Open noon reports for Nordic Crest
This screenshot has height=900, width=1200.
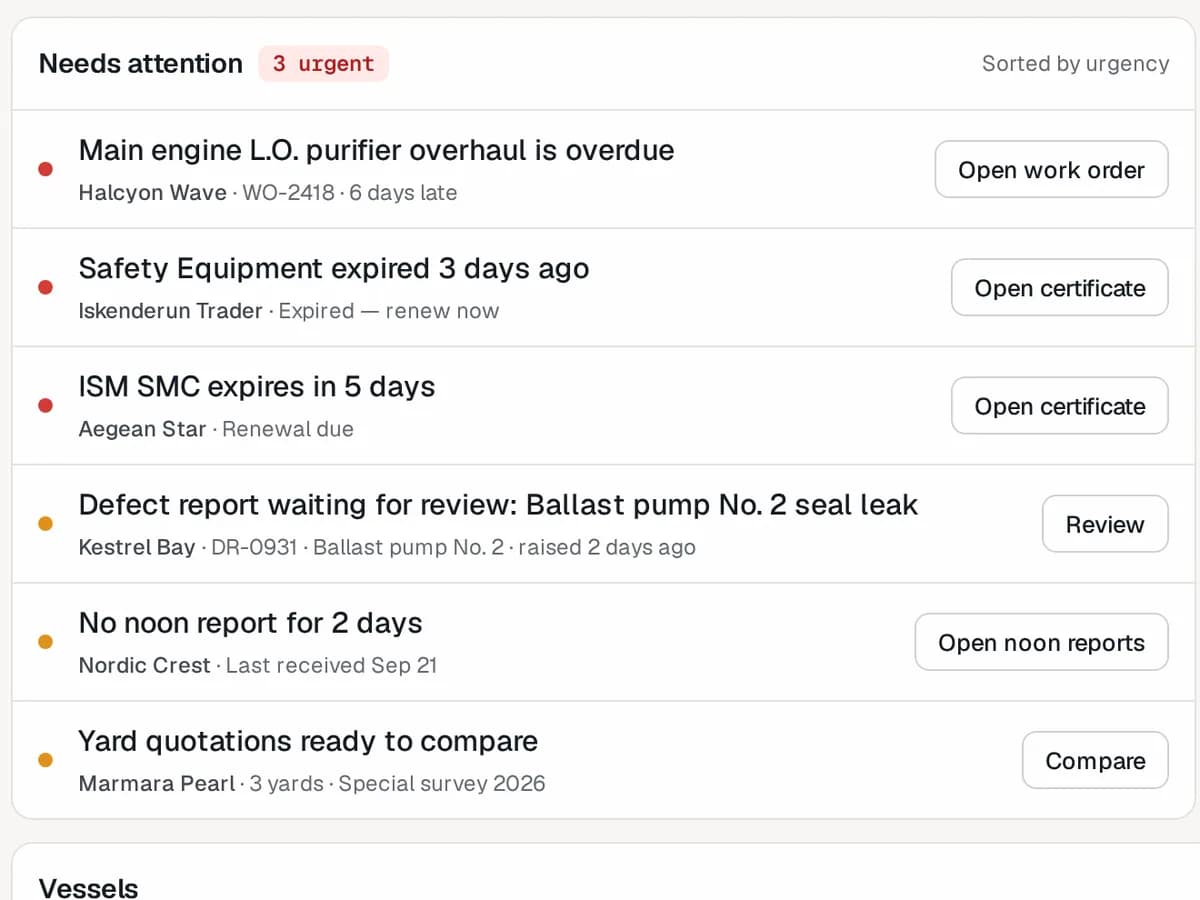click(1041, 641)
